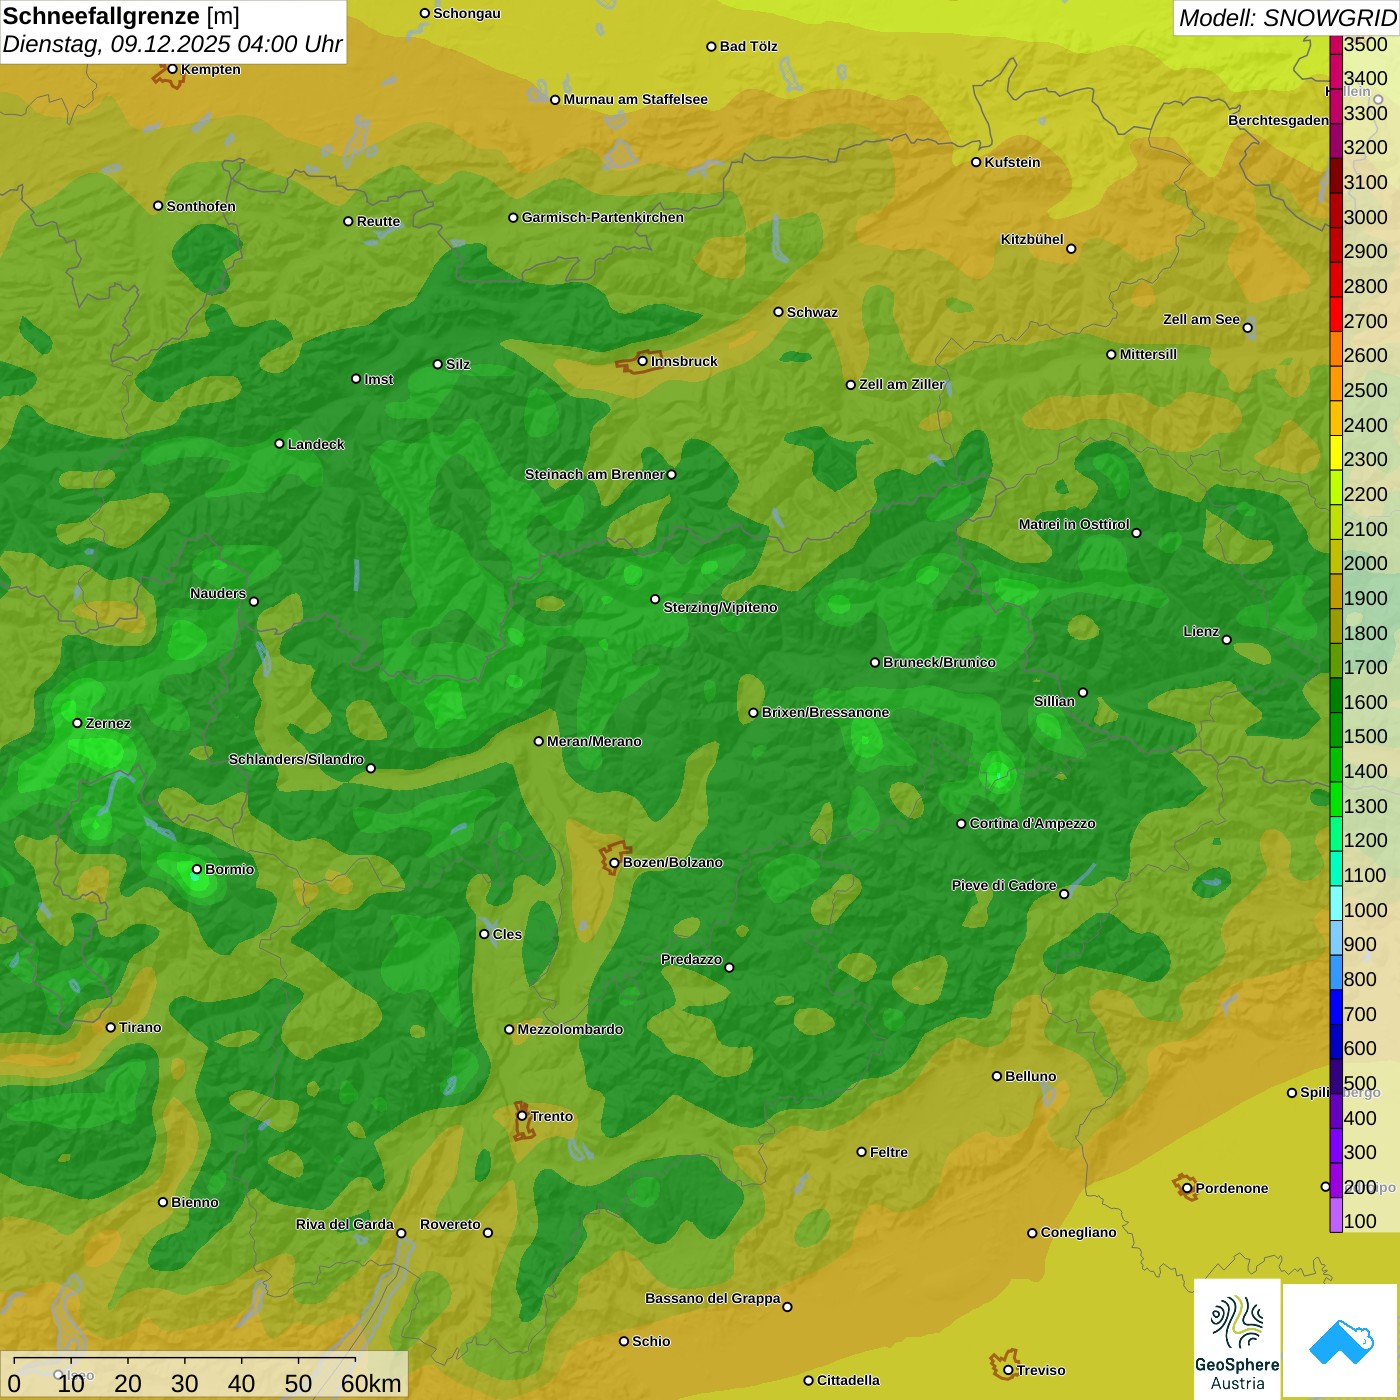Click the Conegliano label
This screenshot has width=1400, height=1400.
pos(1078,1232)
